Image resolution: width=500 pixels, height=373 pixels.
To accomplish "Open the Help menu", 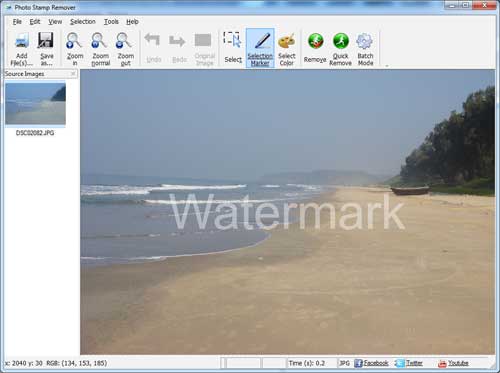I will (x=132, y=22).
